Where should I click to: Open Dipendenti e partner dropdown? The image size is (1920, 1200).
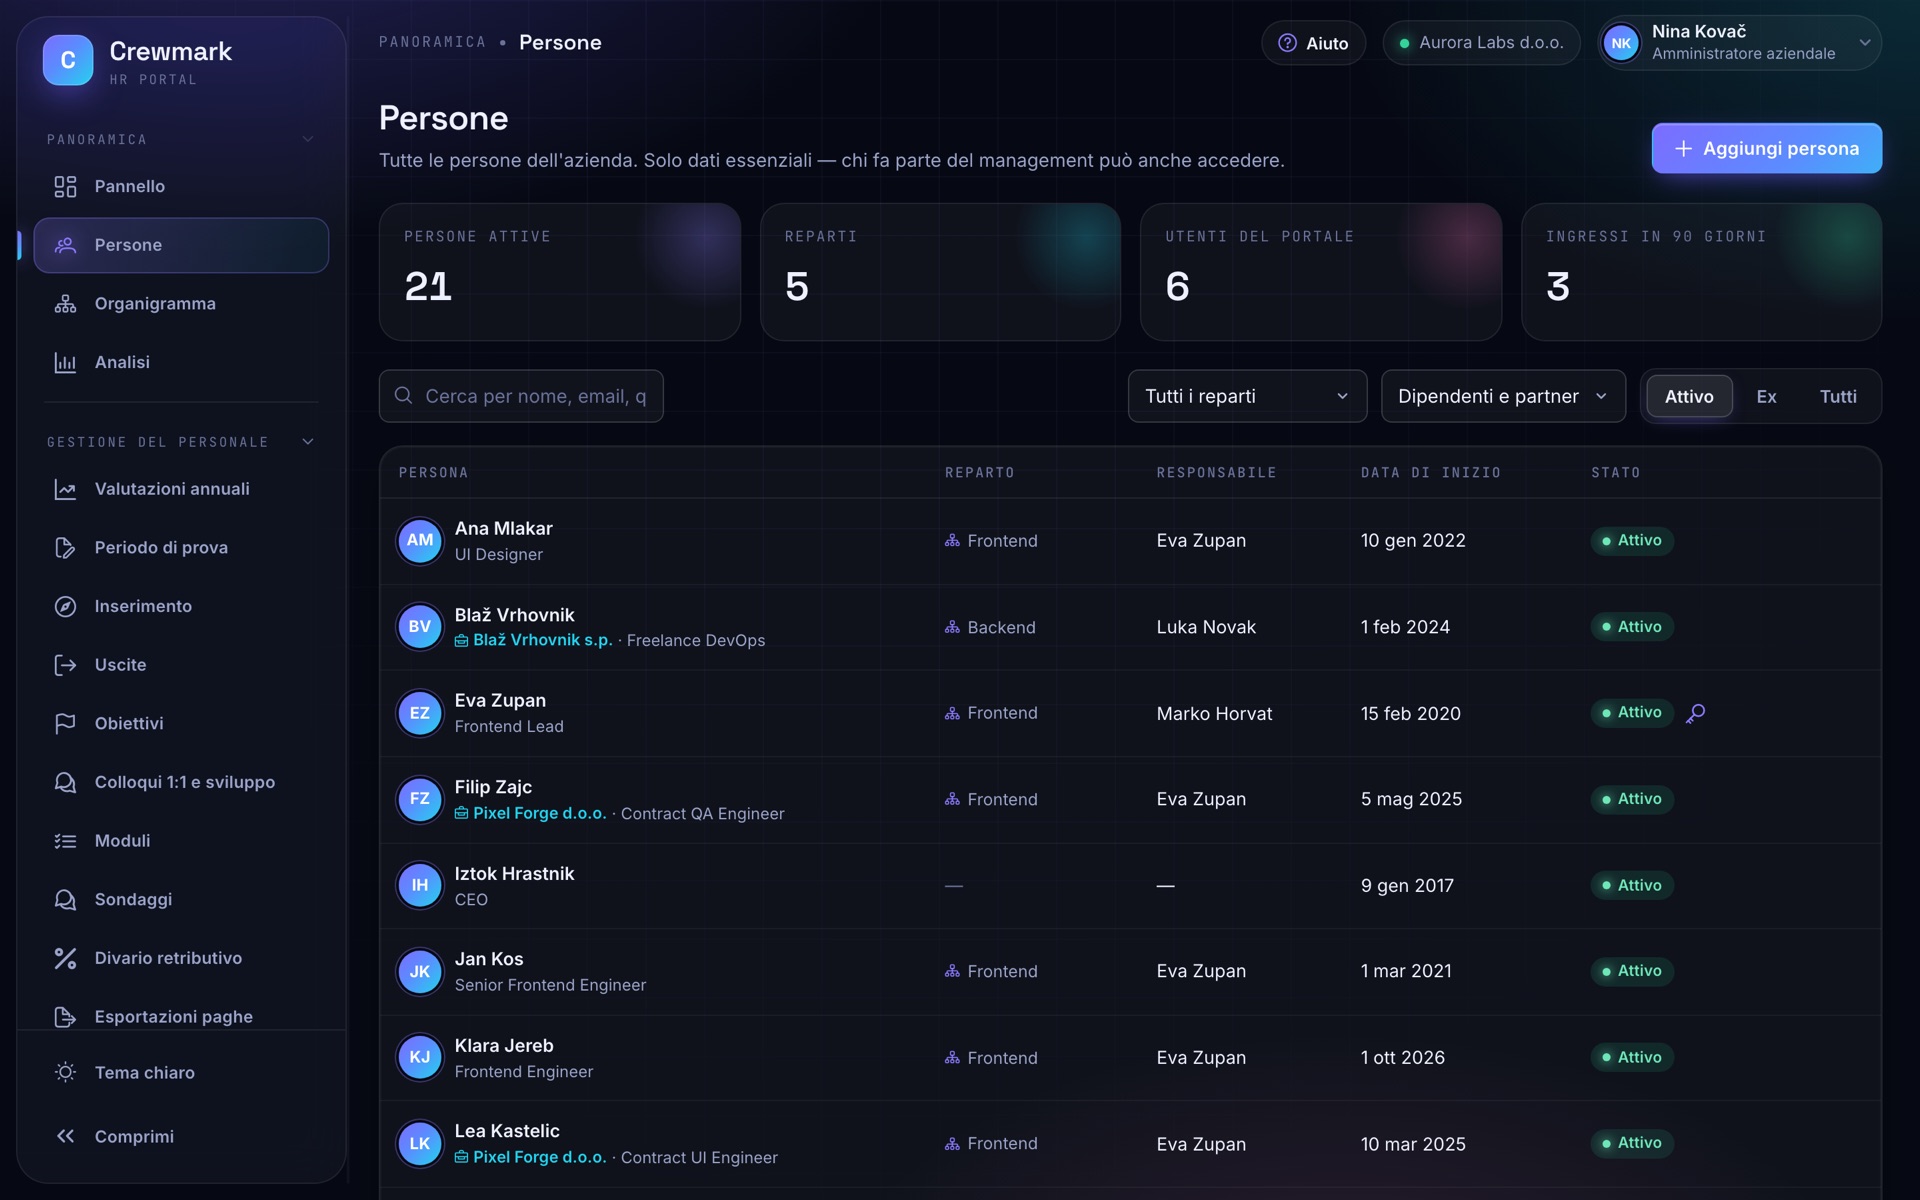point(1503,396)
